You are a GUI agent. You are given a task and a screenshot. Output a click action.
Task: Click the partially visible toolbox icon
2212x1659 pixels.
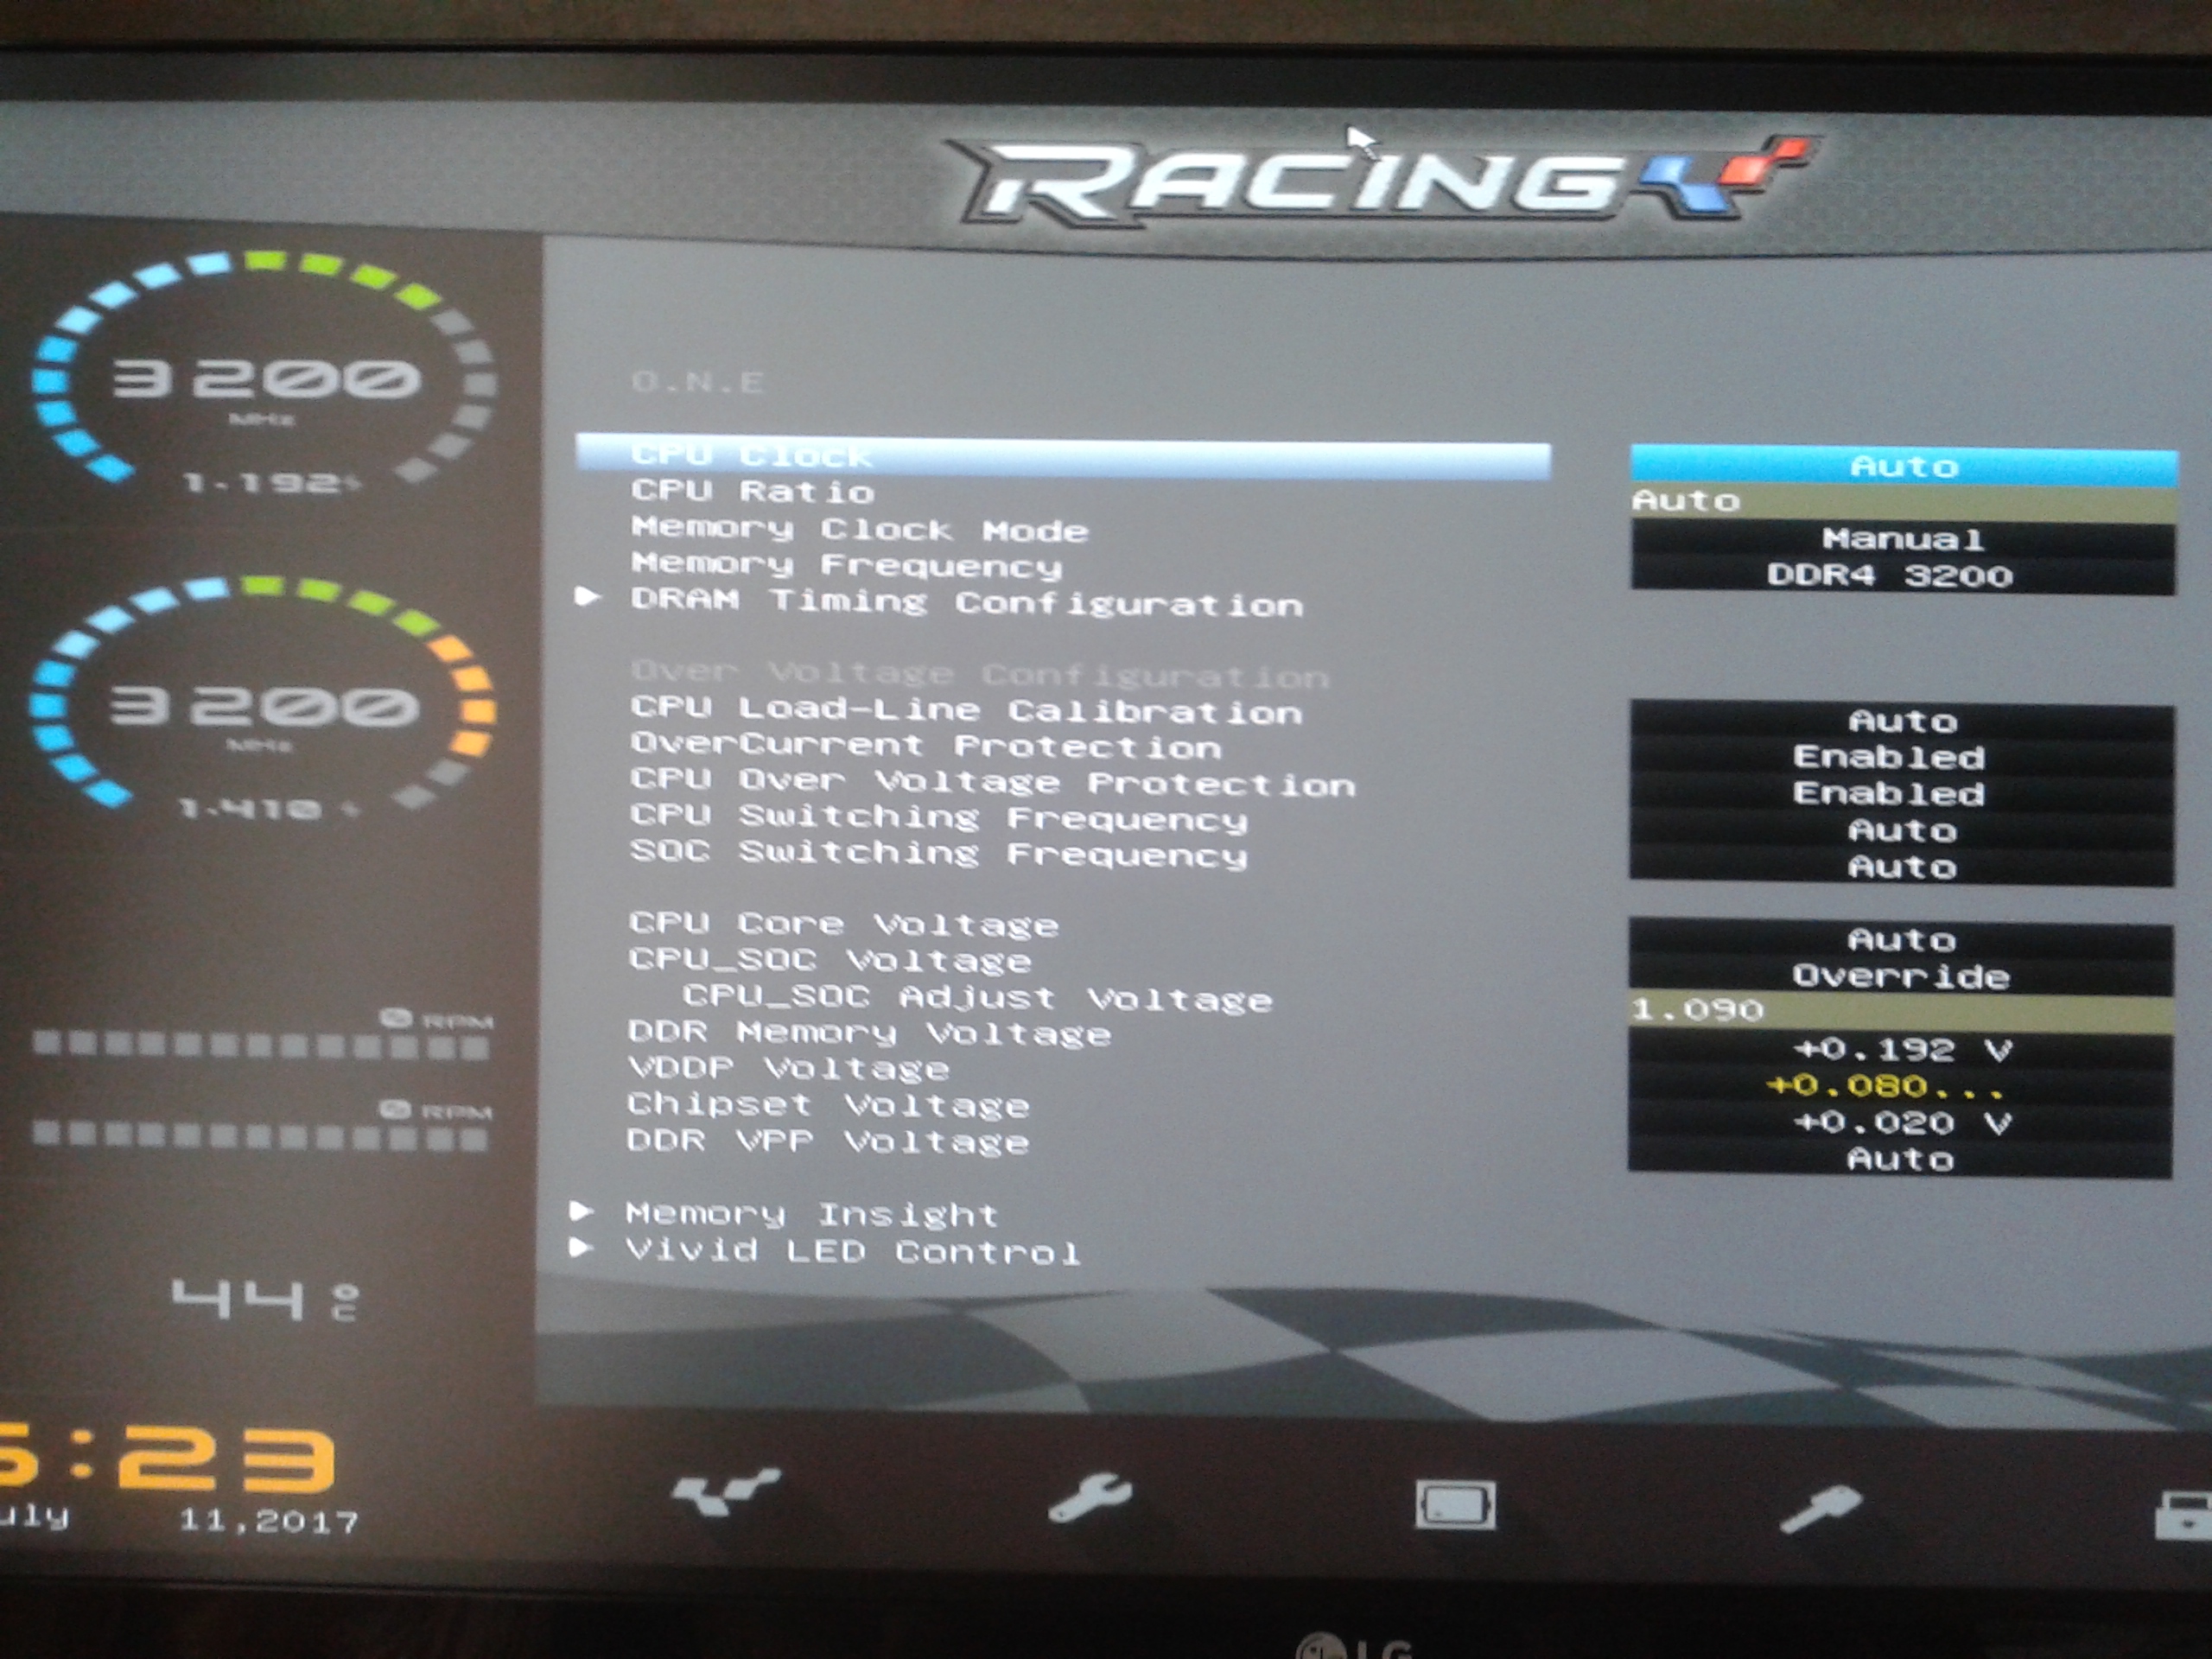coord(2184,1516)
